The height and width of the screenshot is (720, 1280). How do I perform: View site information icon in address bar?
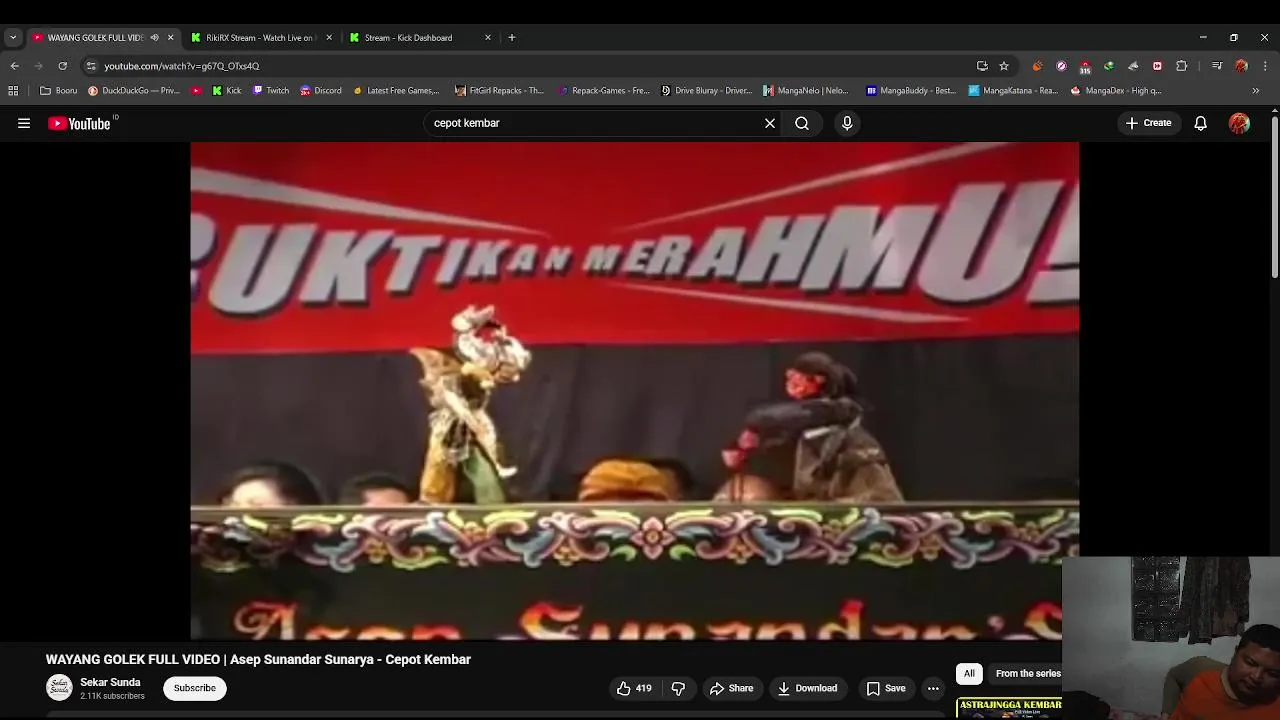pyautogui.click(x=91, y=66)
